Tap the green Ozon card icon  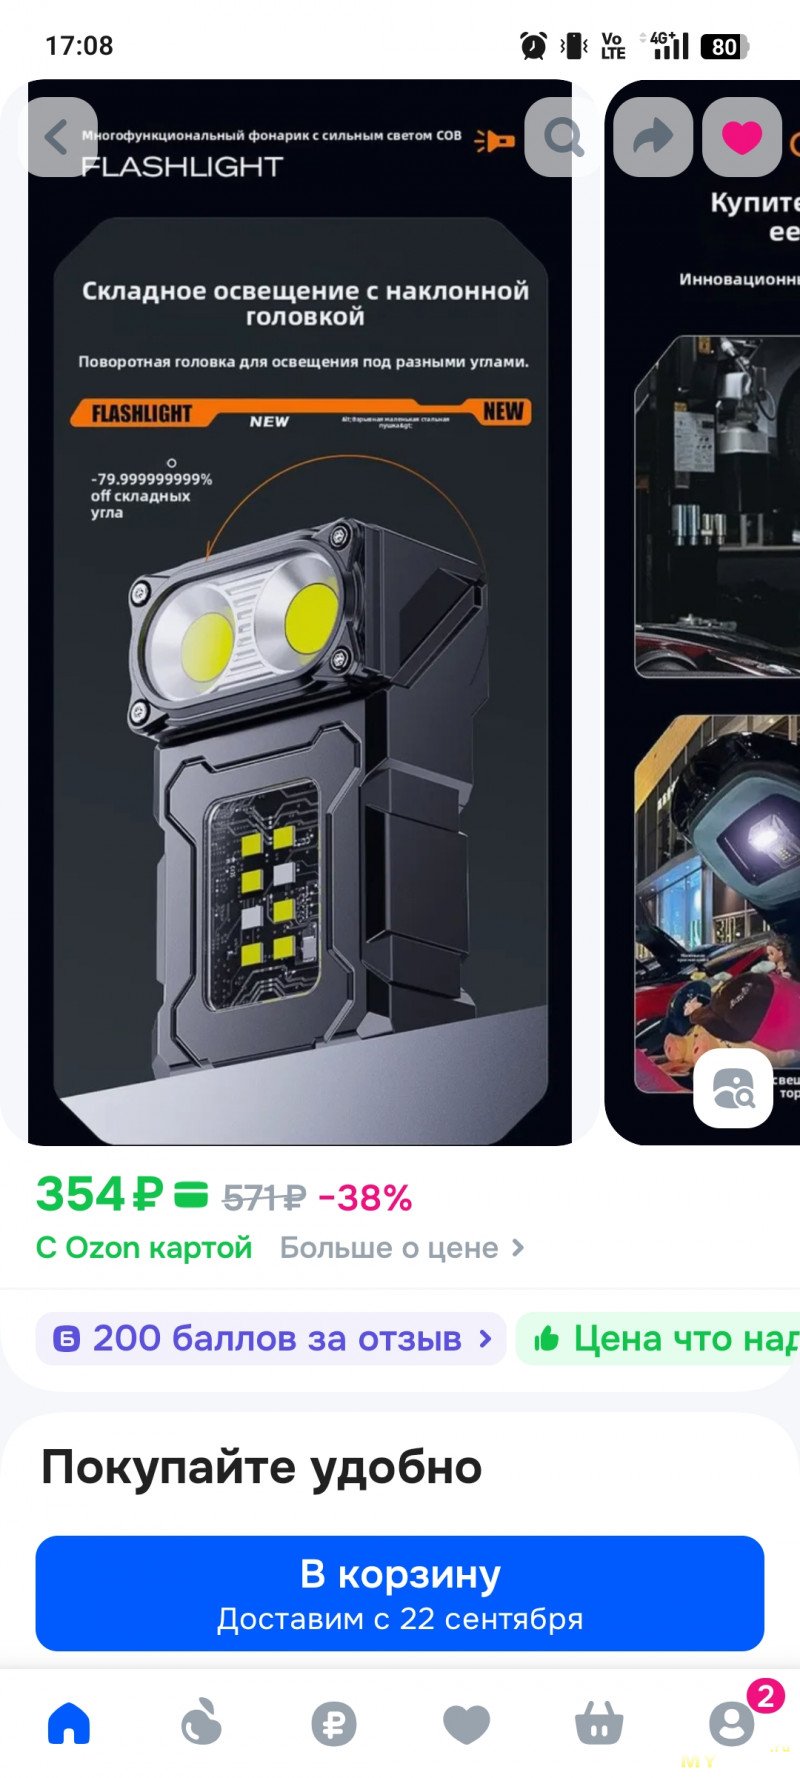191,1194
